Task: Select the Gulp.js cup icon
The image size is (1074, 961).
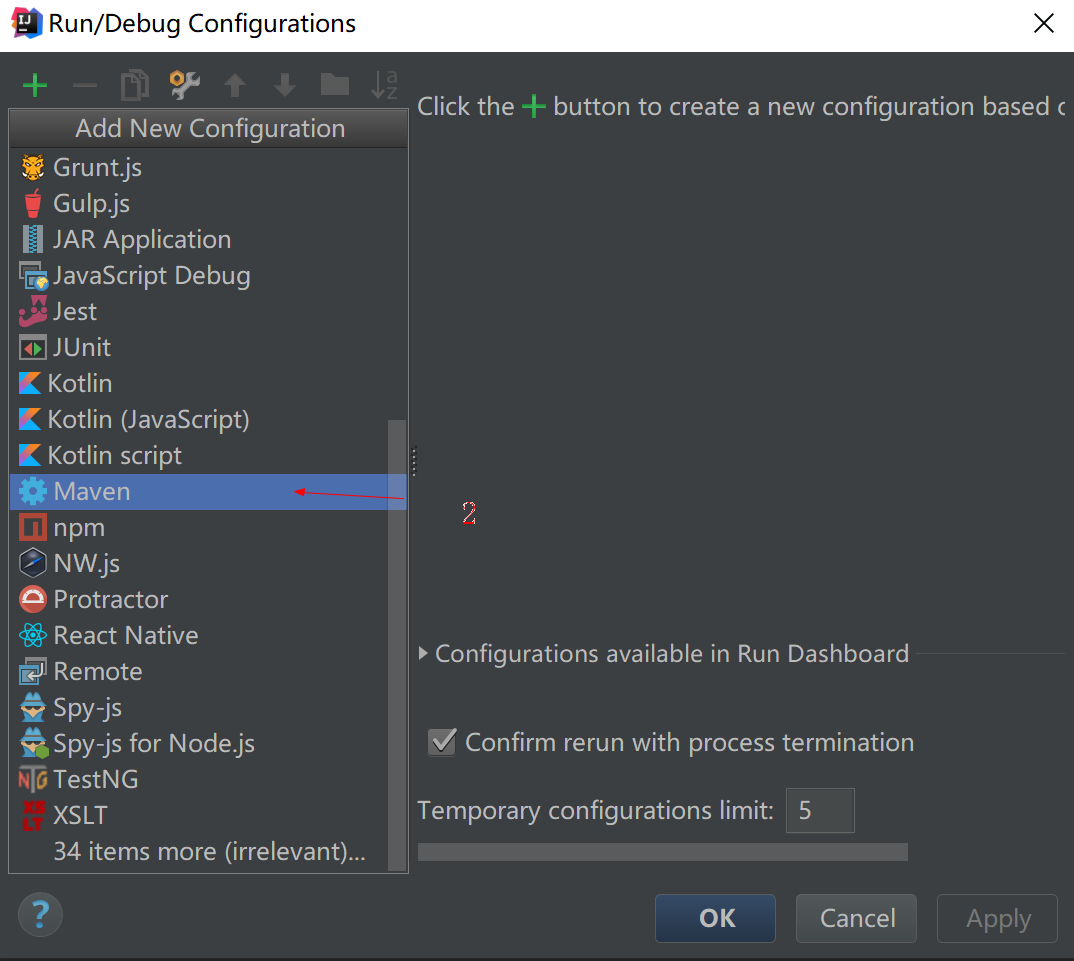Action: click(32, 203)
